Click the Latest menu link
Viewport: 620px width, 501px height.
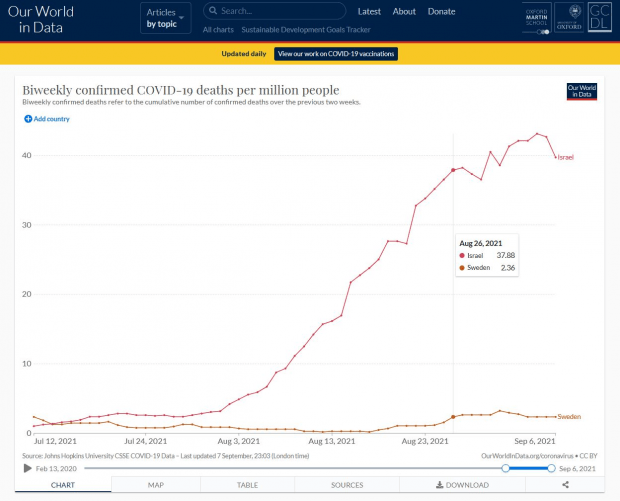369,12
